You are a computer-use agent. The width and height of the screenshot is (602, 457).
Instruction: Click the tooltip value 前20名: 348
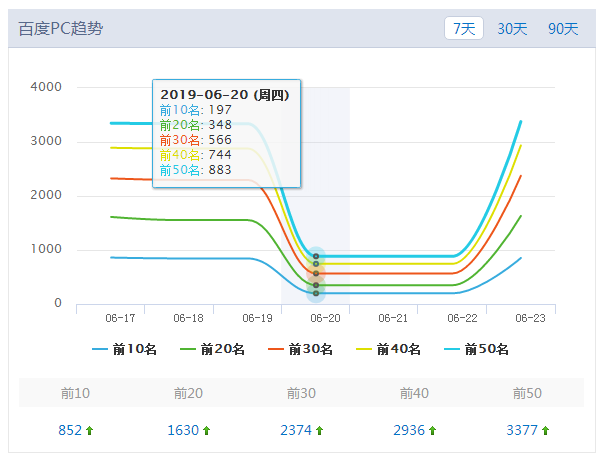coord(196,125)
